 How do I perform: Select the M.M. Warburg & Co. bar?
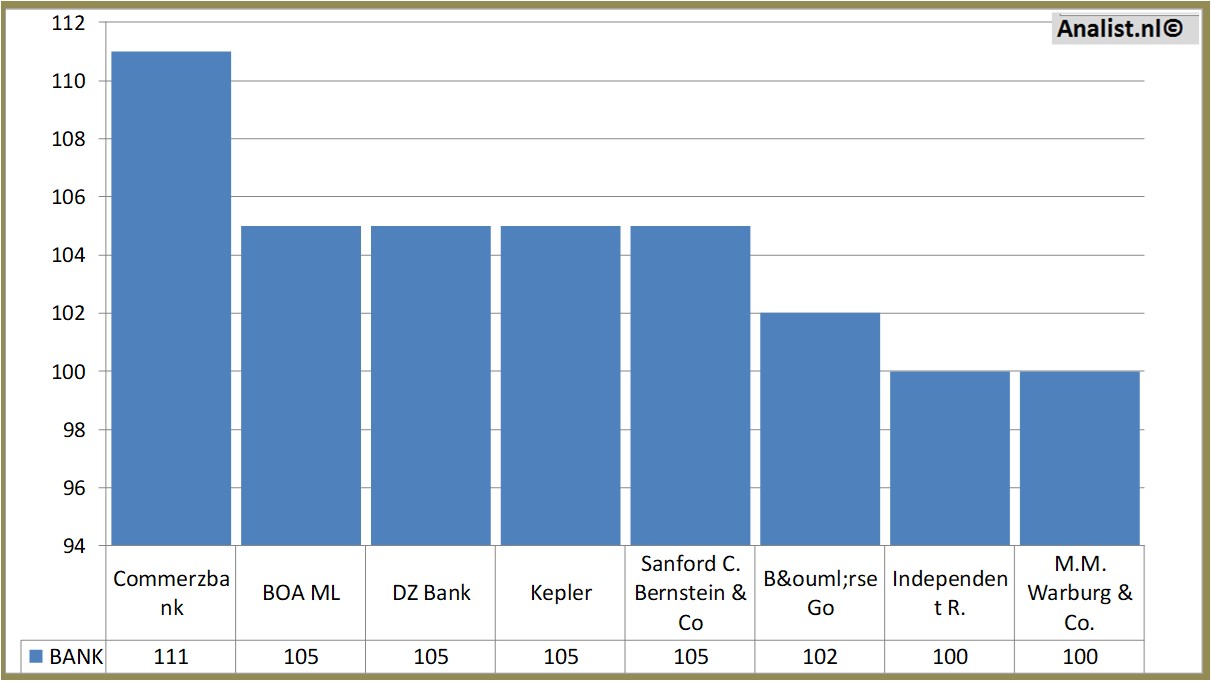pos(1080,458)
